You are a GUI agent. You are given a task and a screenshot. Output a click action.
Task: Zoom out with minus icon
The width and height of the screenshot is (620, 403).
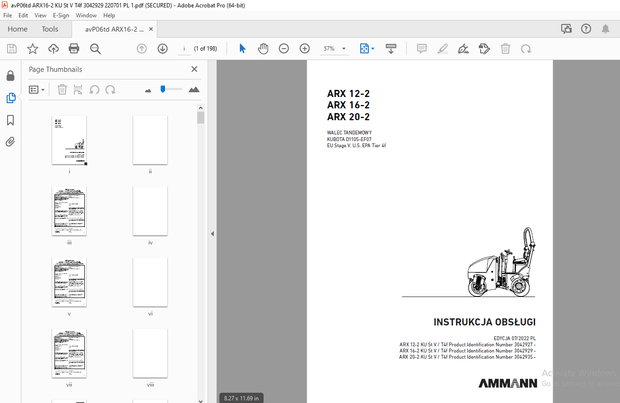pos(284,49)
